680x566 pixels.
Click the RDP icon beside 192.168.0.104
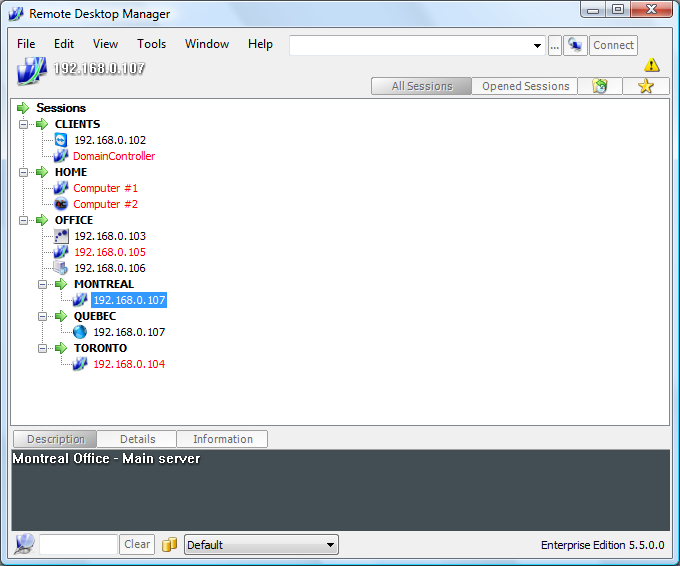(80, 364)
